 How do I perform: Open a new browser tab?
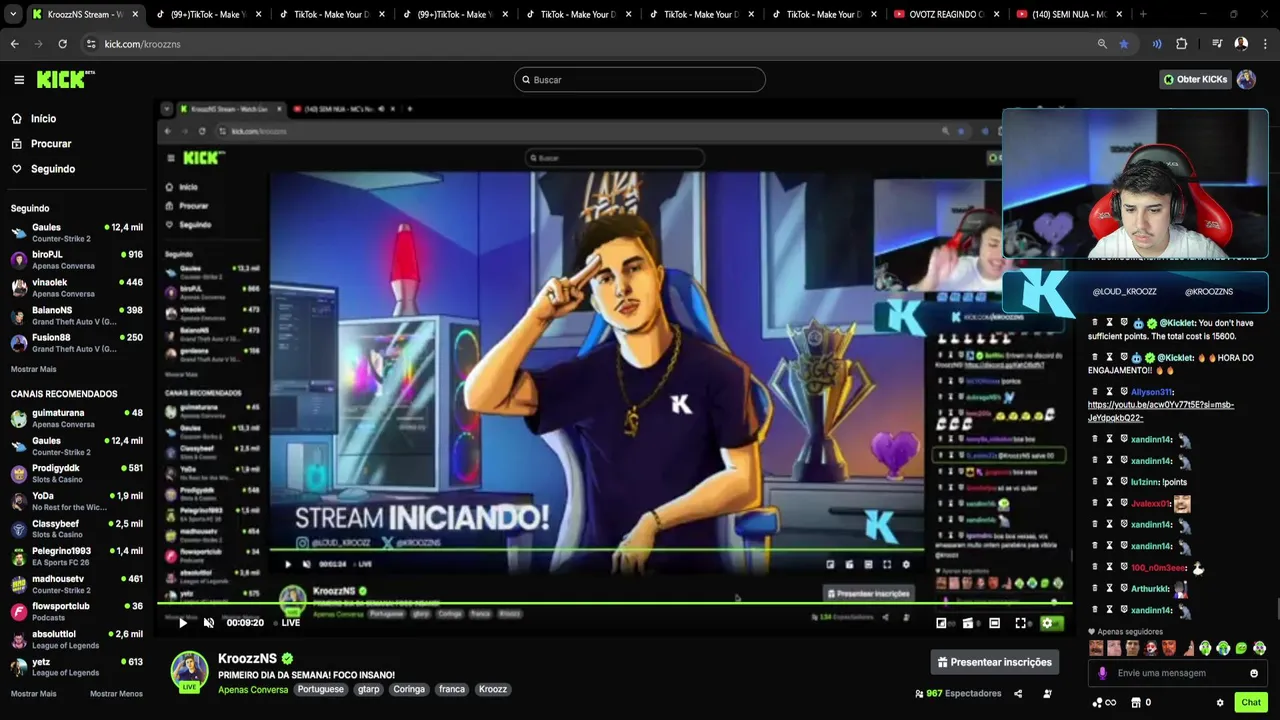coord(1143,14)
